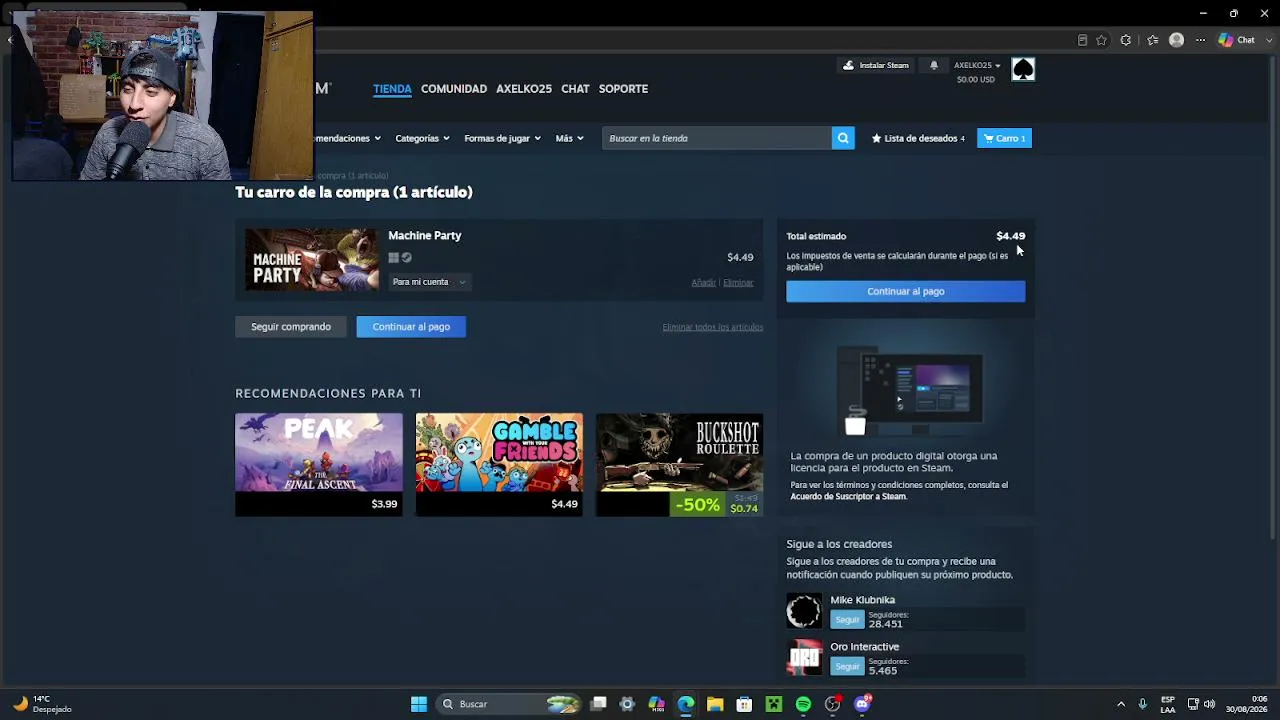Image resolution: width=1280 pixels, height=720 pixels.
Task: Go to the TIENDA tab
Action: pyautogui.click(x=392, y=89)
